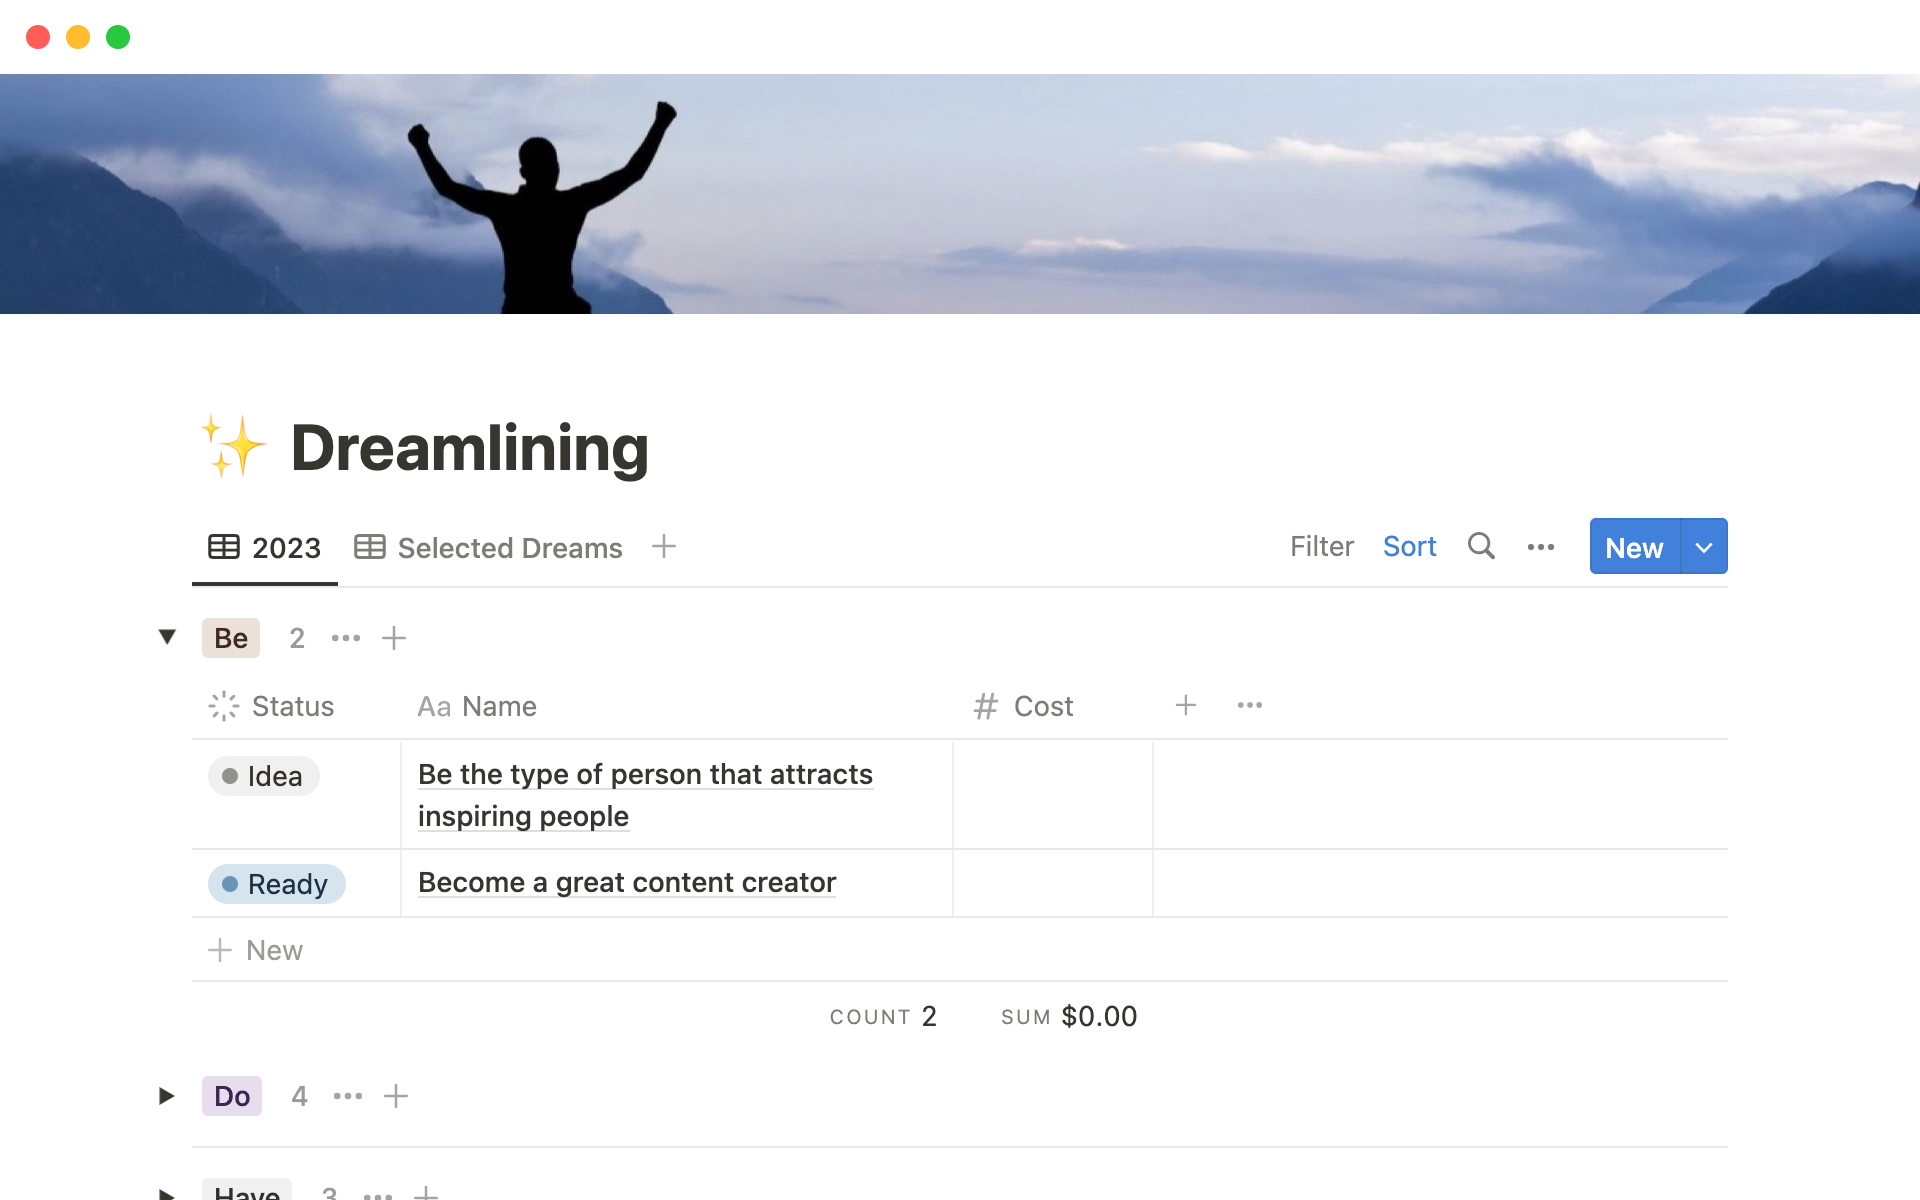Expand the Do group
Image resolution: width=1920 pixels, height=1200 pixels.
(167, 1096)
